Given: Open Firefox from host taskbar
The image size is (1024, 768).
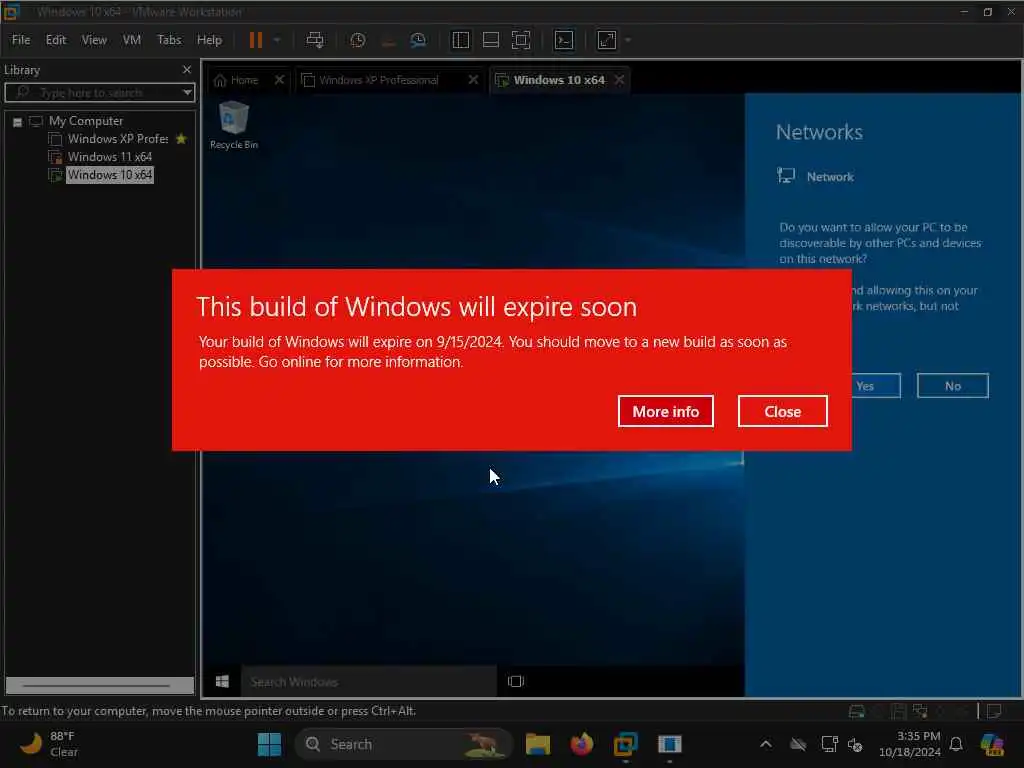Looking at the screenshot, I should pos(581,744).
